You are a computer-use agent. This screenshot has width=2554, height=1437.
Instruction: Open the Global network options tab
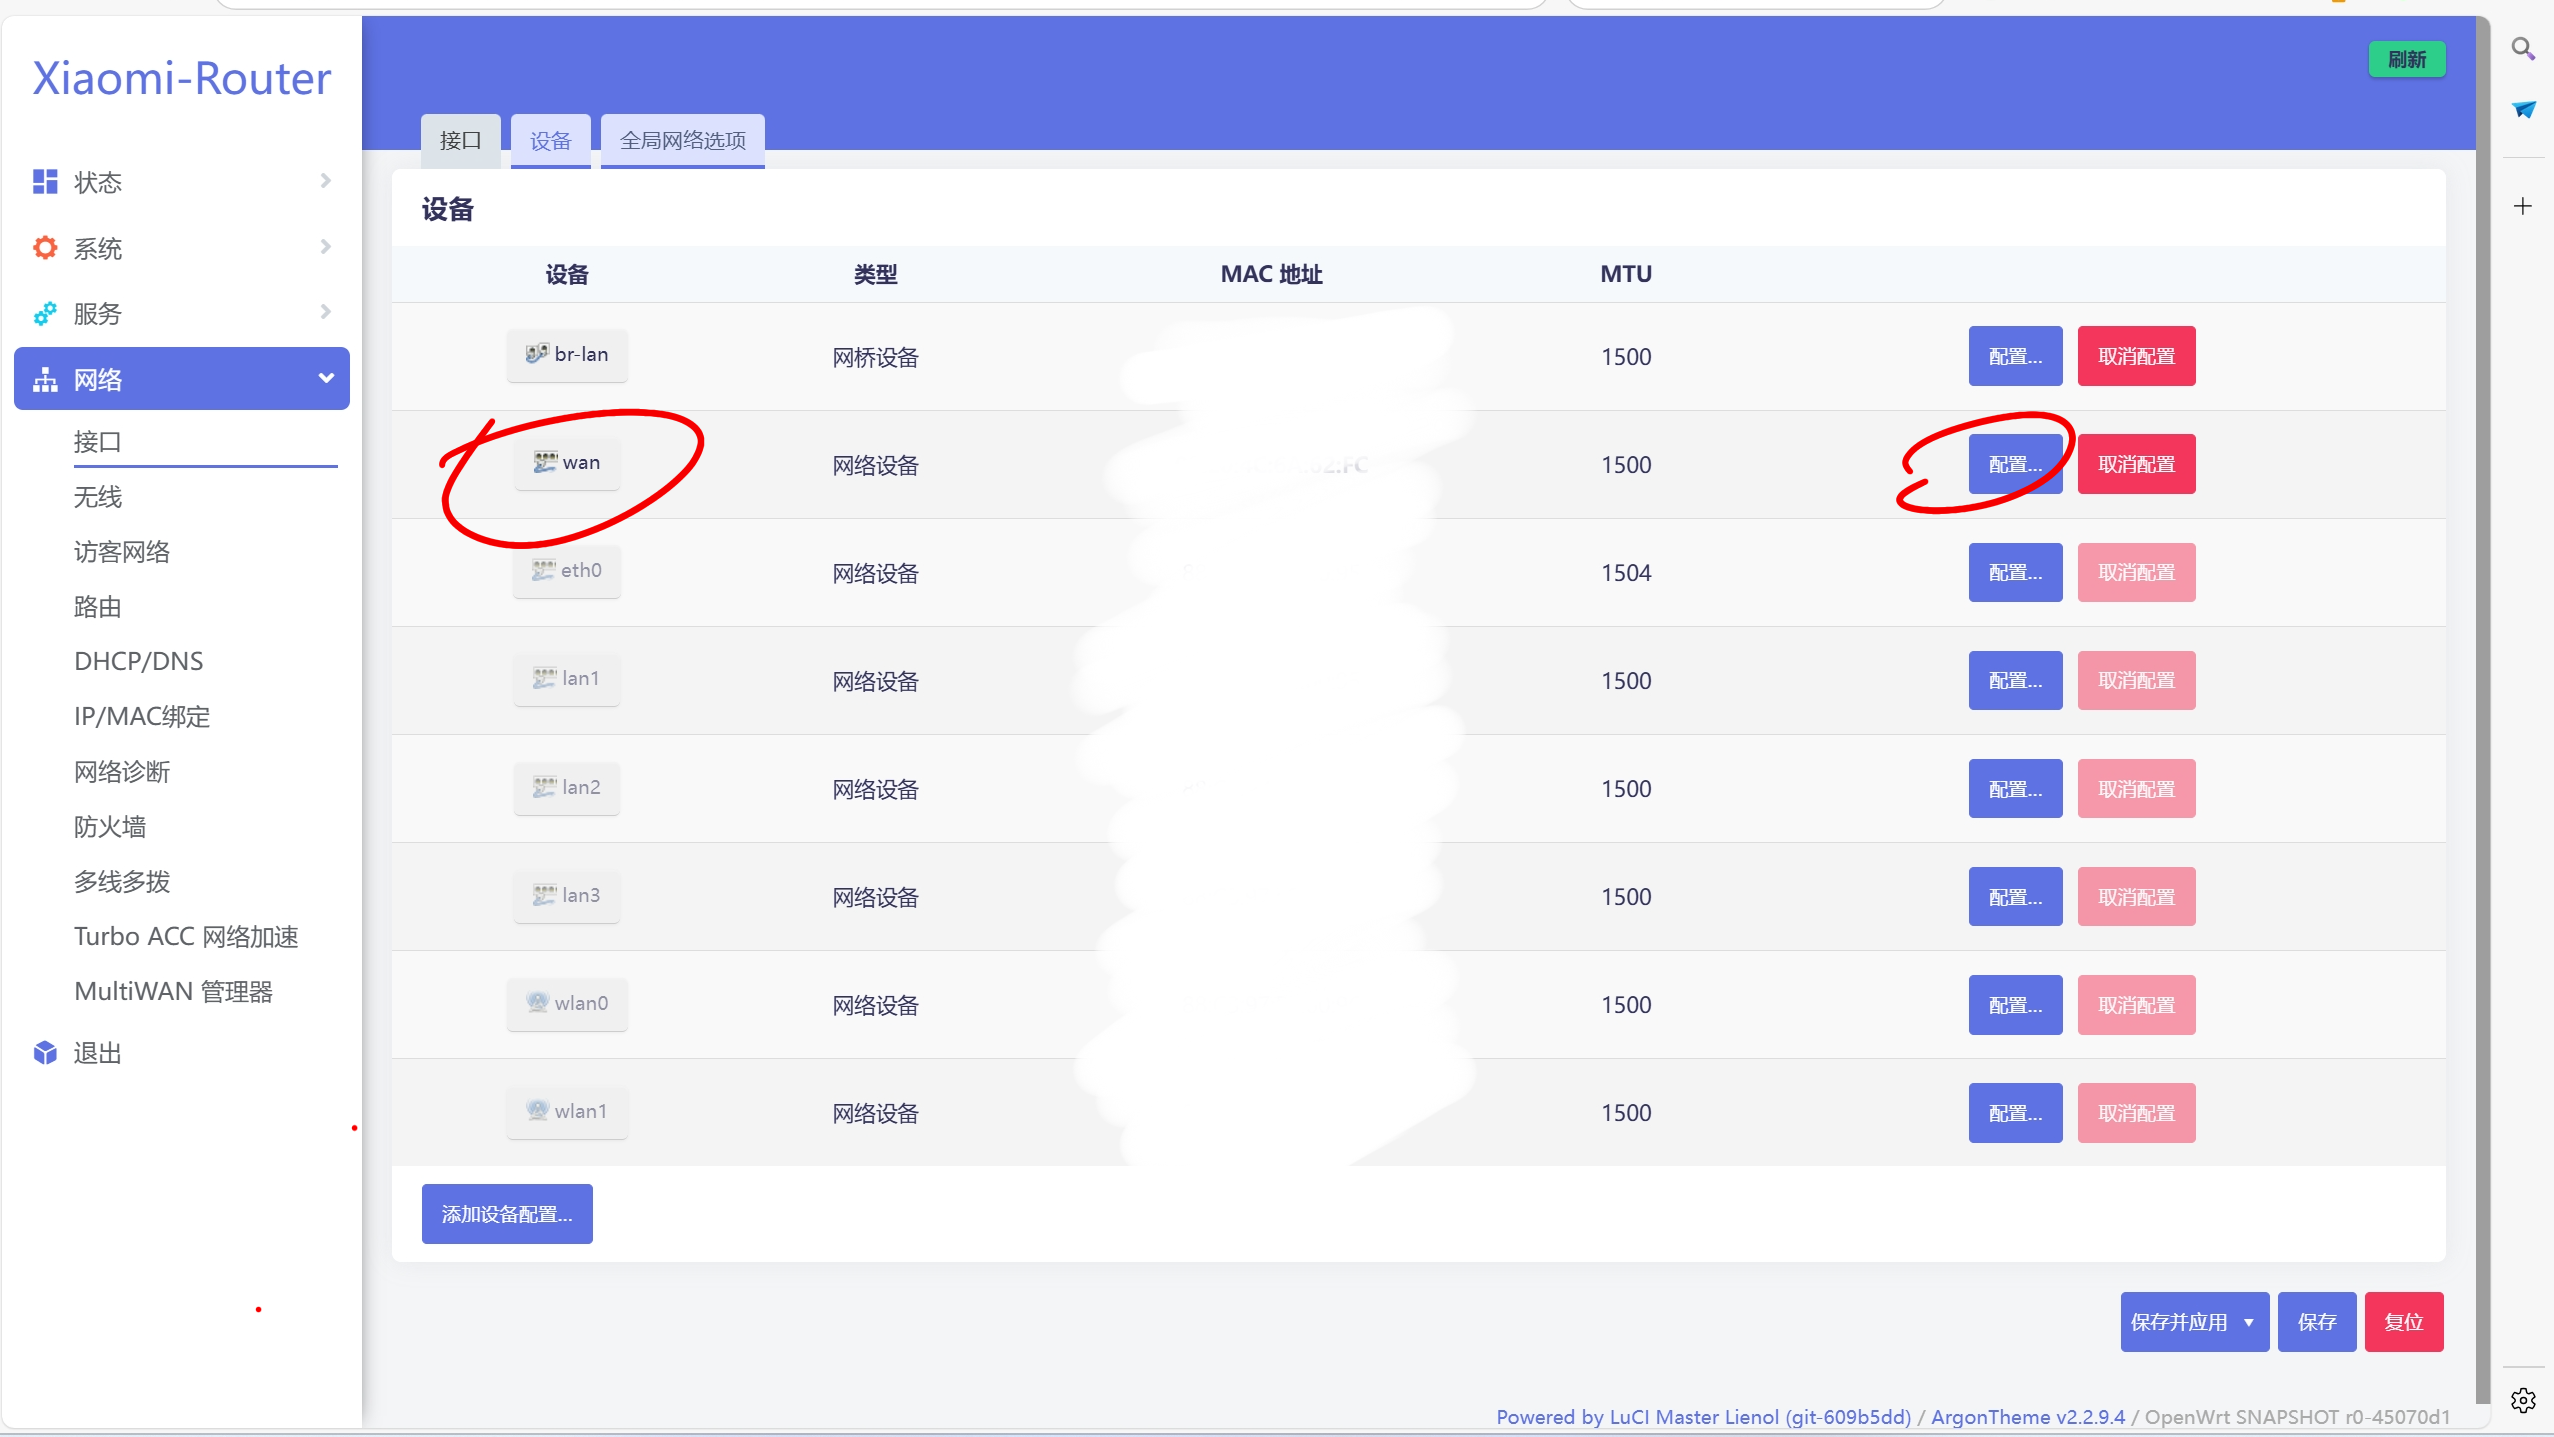(682, 140)
